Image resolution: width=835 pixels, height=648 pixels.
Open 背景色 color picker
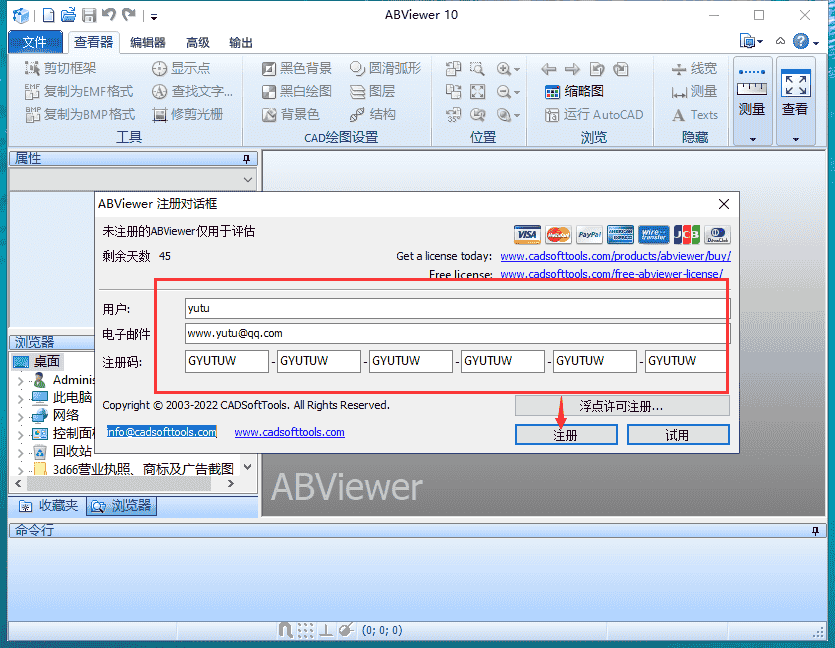pos(291,114)
